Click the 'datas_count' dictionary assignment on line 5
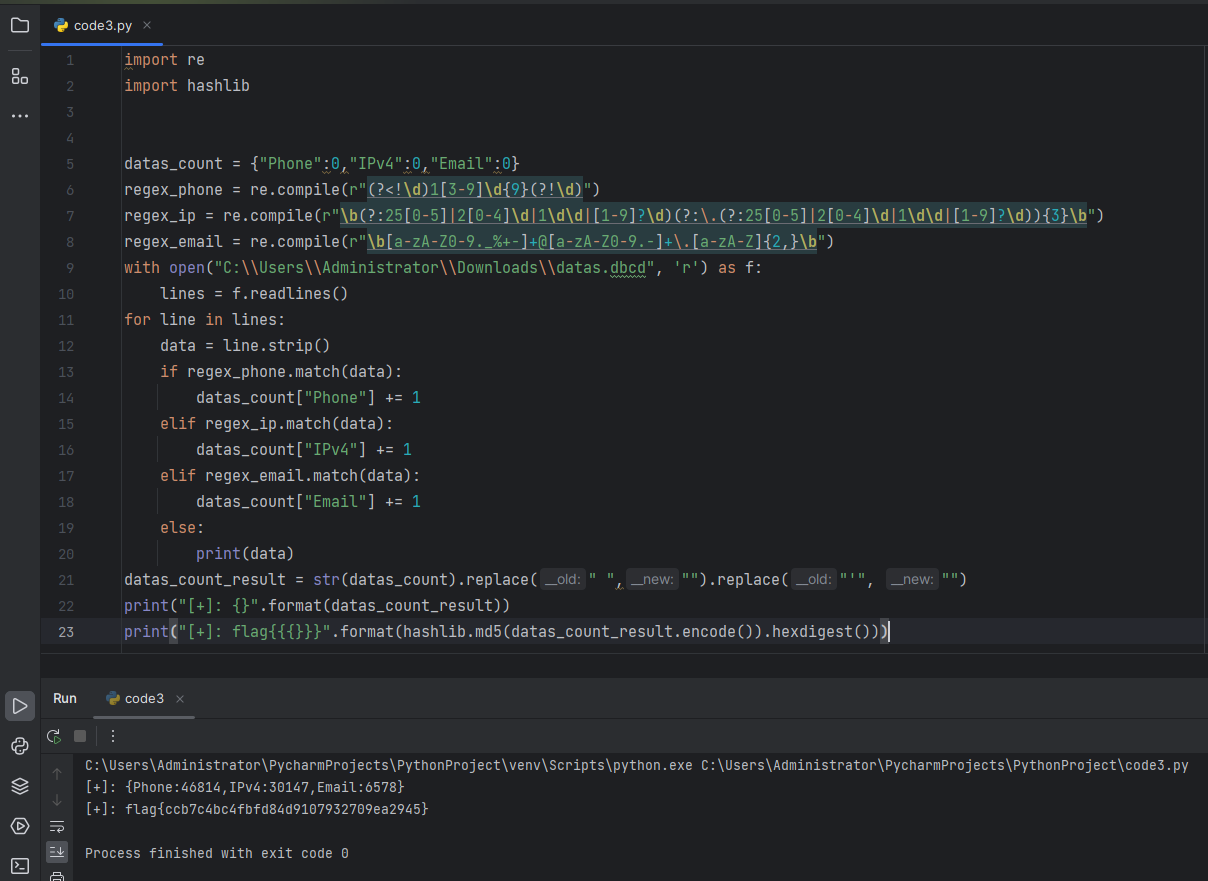Image resolution: width=1208 pixels, height=881 pixels. tap(322, 164)
